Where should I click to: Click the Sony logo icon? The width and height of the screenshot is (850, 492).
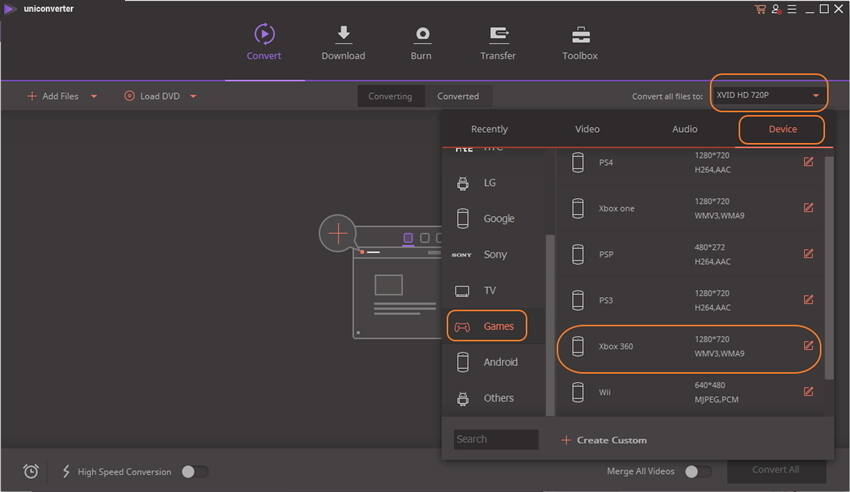pyautogui.click(x=461, y=255)
